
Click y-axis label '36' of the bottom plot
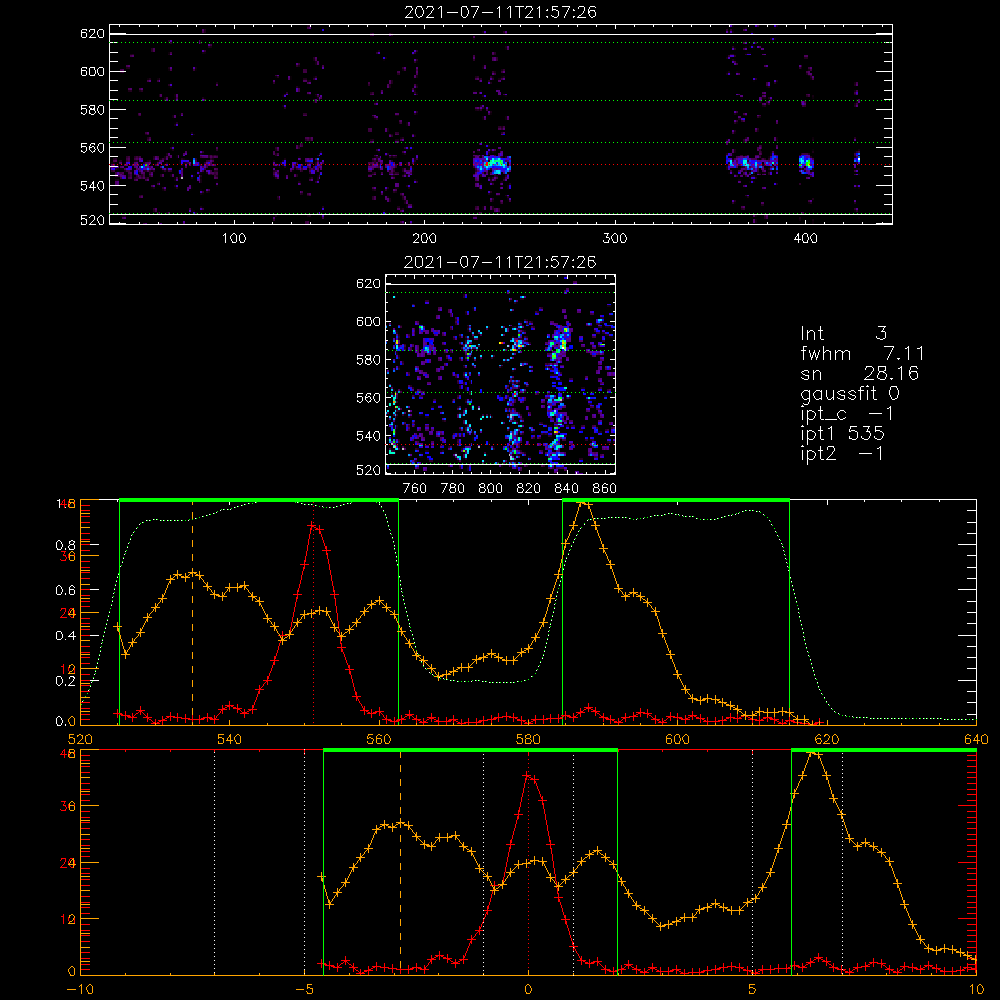pyautogui.click(x=68, y=806)
